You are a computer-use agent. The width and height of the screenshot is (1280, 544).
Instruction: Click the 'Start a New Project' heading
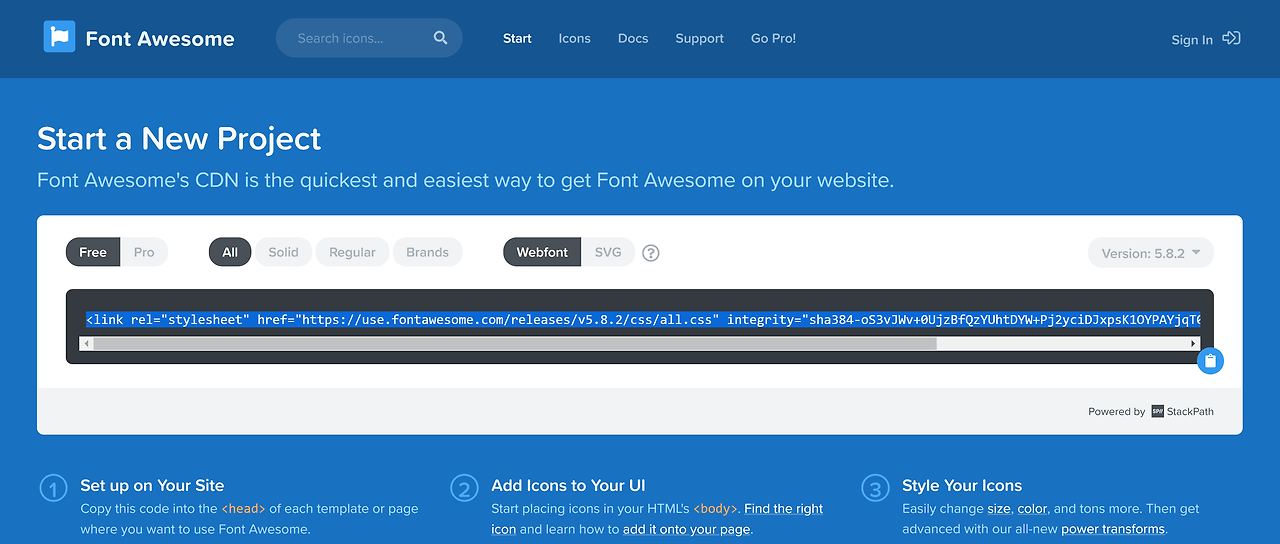[x=179, y=138]
